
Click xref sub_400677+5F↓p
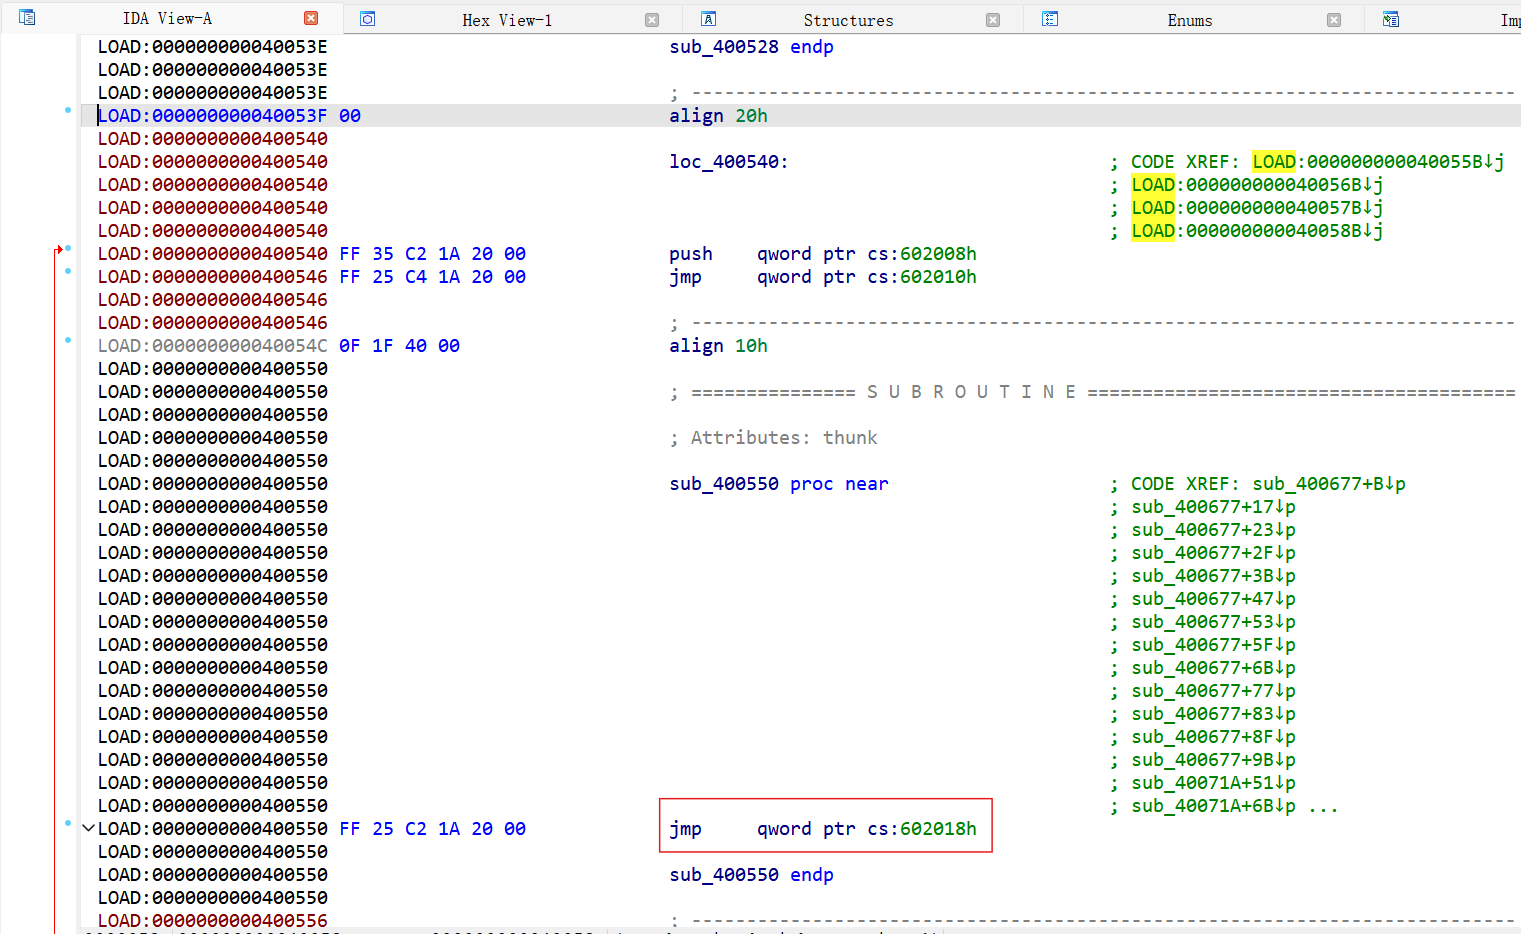point(1213,645)
